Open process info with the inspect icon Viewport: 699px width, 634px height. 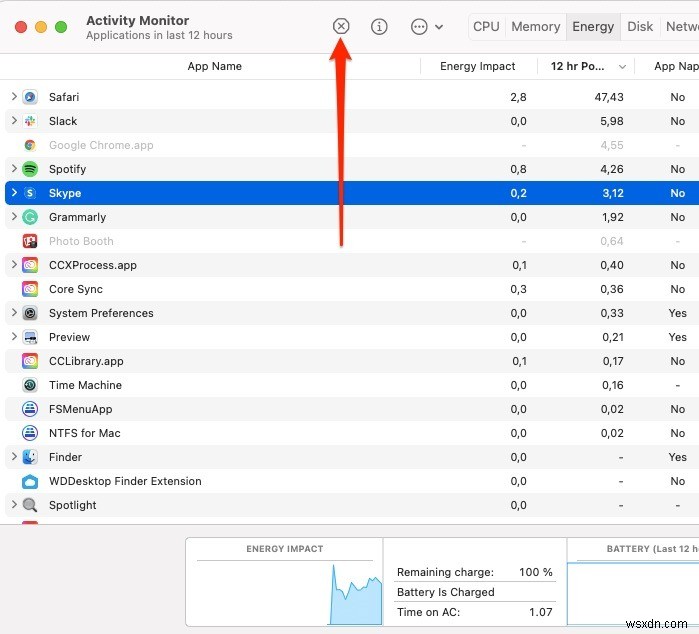[x=379, y=26]
